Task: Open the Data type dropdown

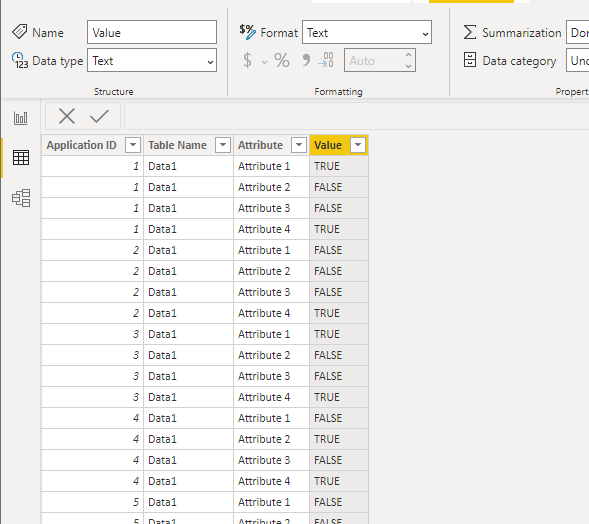Action: (152, 60)
